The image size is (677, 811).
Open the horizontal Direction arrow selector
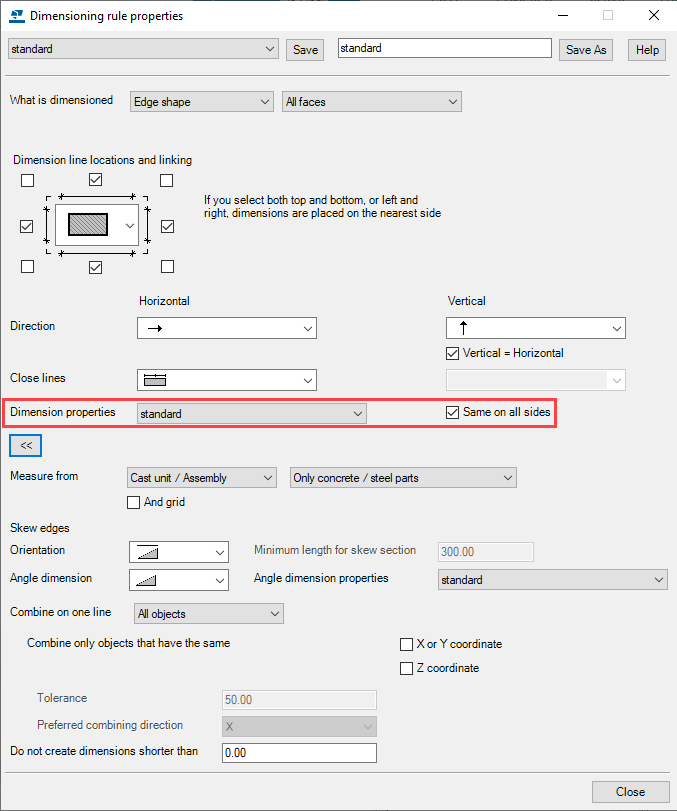coord(226,327)
